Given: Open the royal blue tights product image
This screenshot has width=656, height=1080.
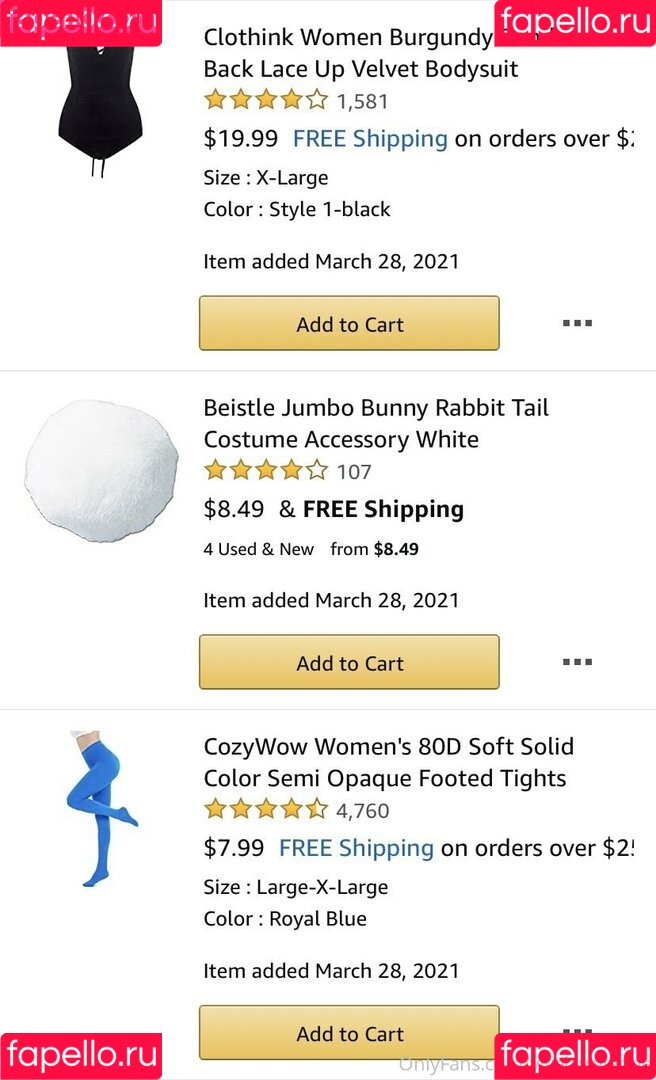Looking at the screenshot, I should tap(100, 808).
